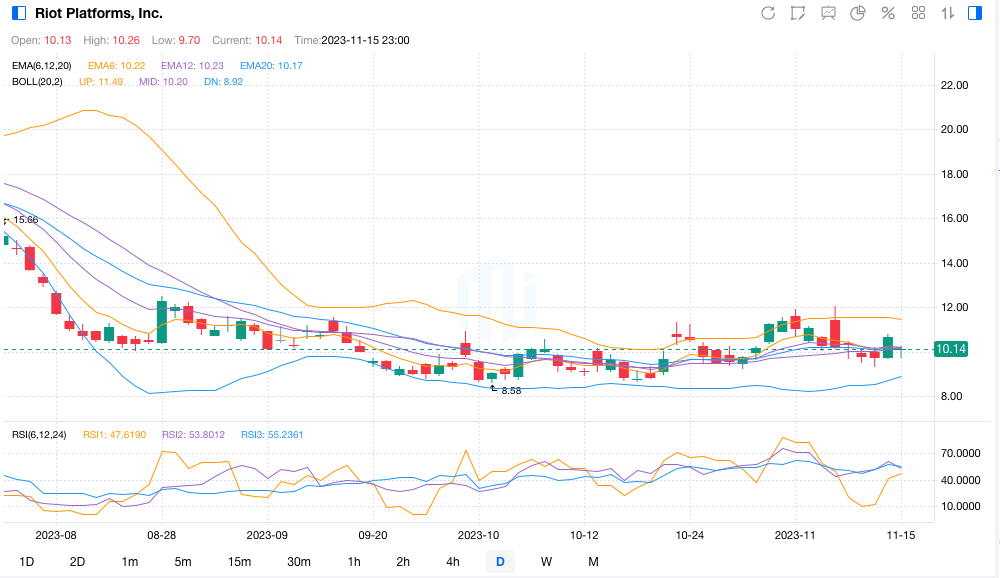Toggle left panel icon beside Riot Platforms
The width and height of the screenshot is (1000, 578).
coord(18,13)
